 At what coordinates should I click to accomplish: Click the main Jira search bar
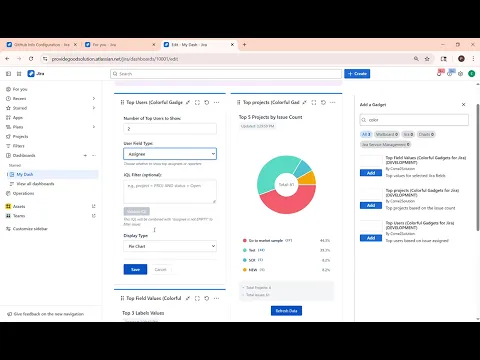(x=226, y=74)
